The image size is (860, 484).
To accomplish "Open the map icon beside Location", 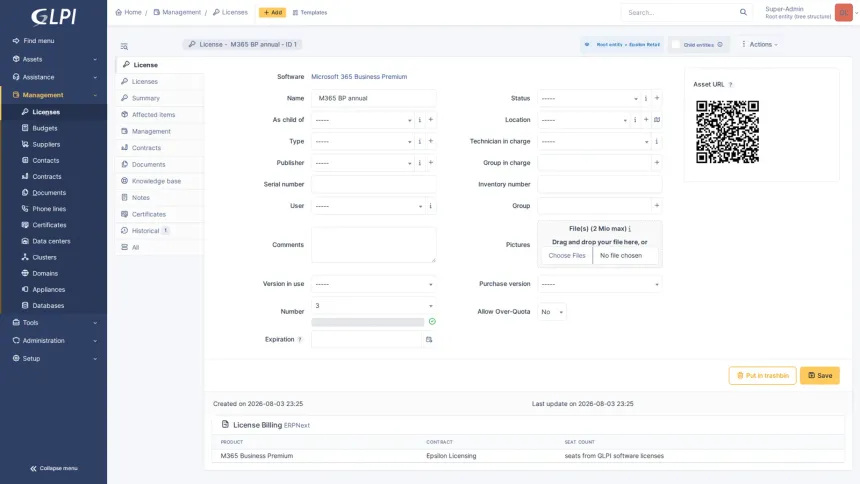I will tap(657, 120).
